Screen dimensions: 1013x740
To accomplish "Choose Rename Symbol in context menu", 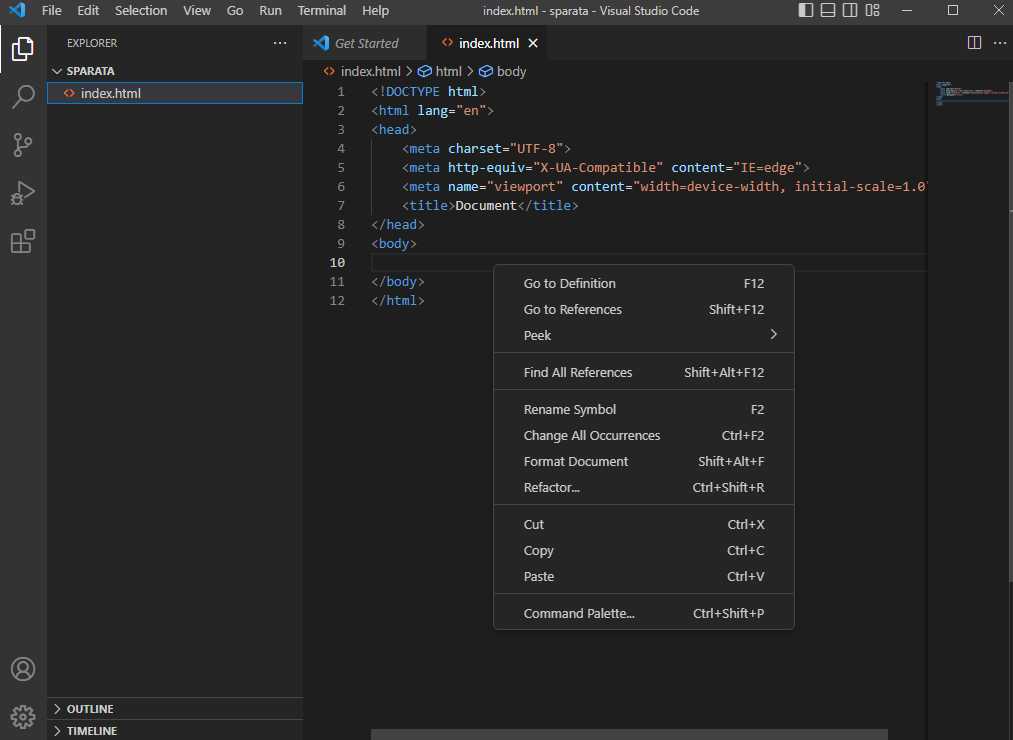I will point(643,409).
